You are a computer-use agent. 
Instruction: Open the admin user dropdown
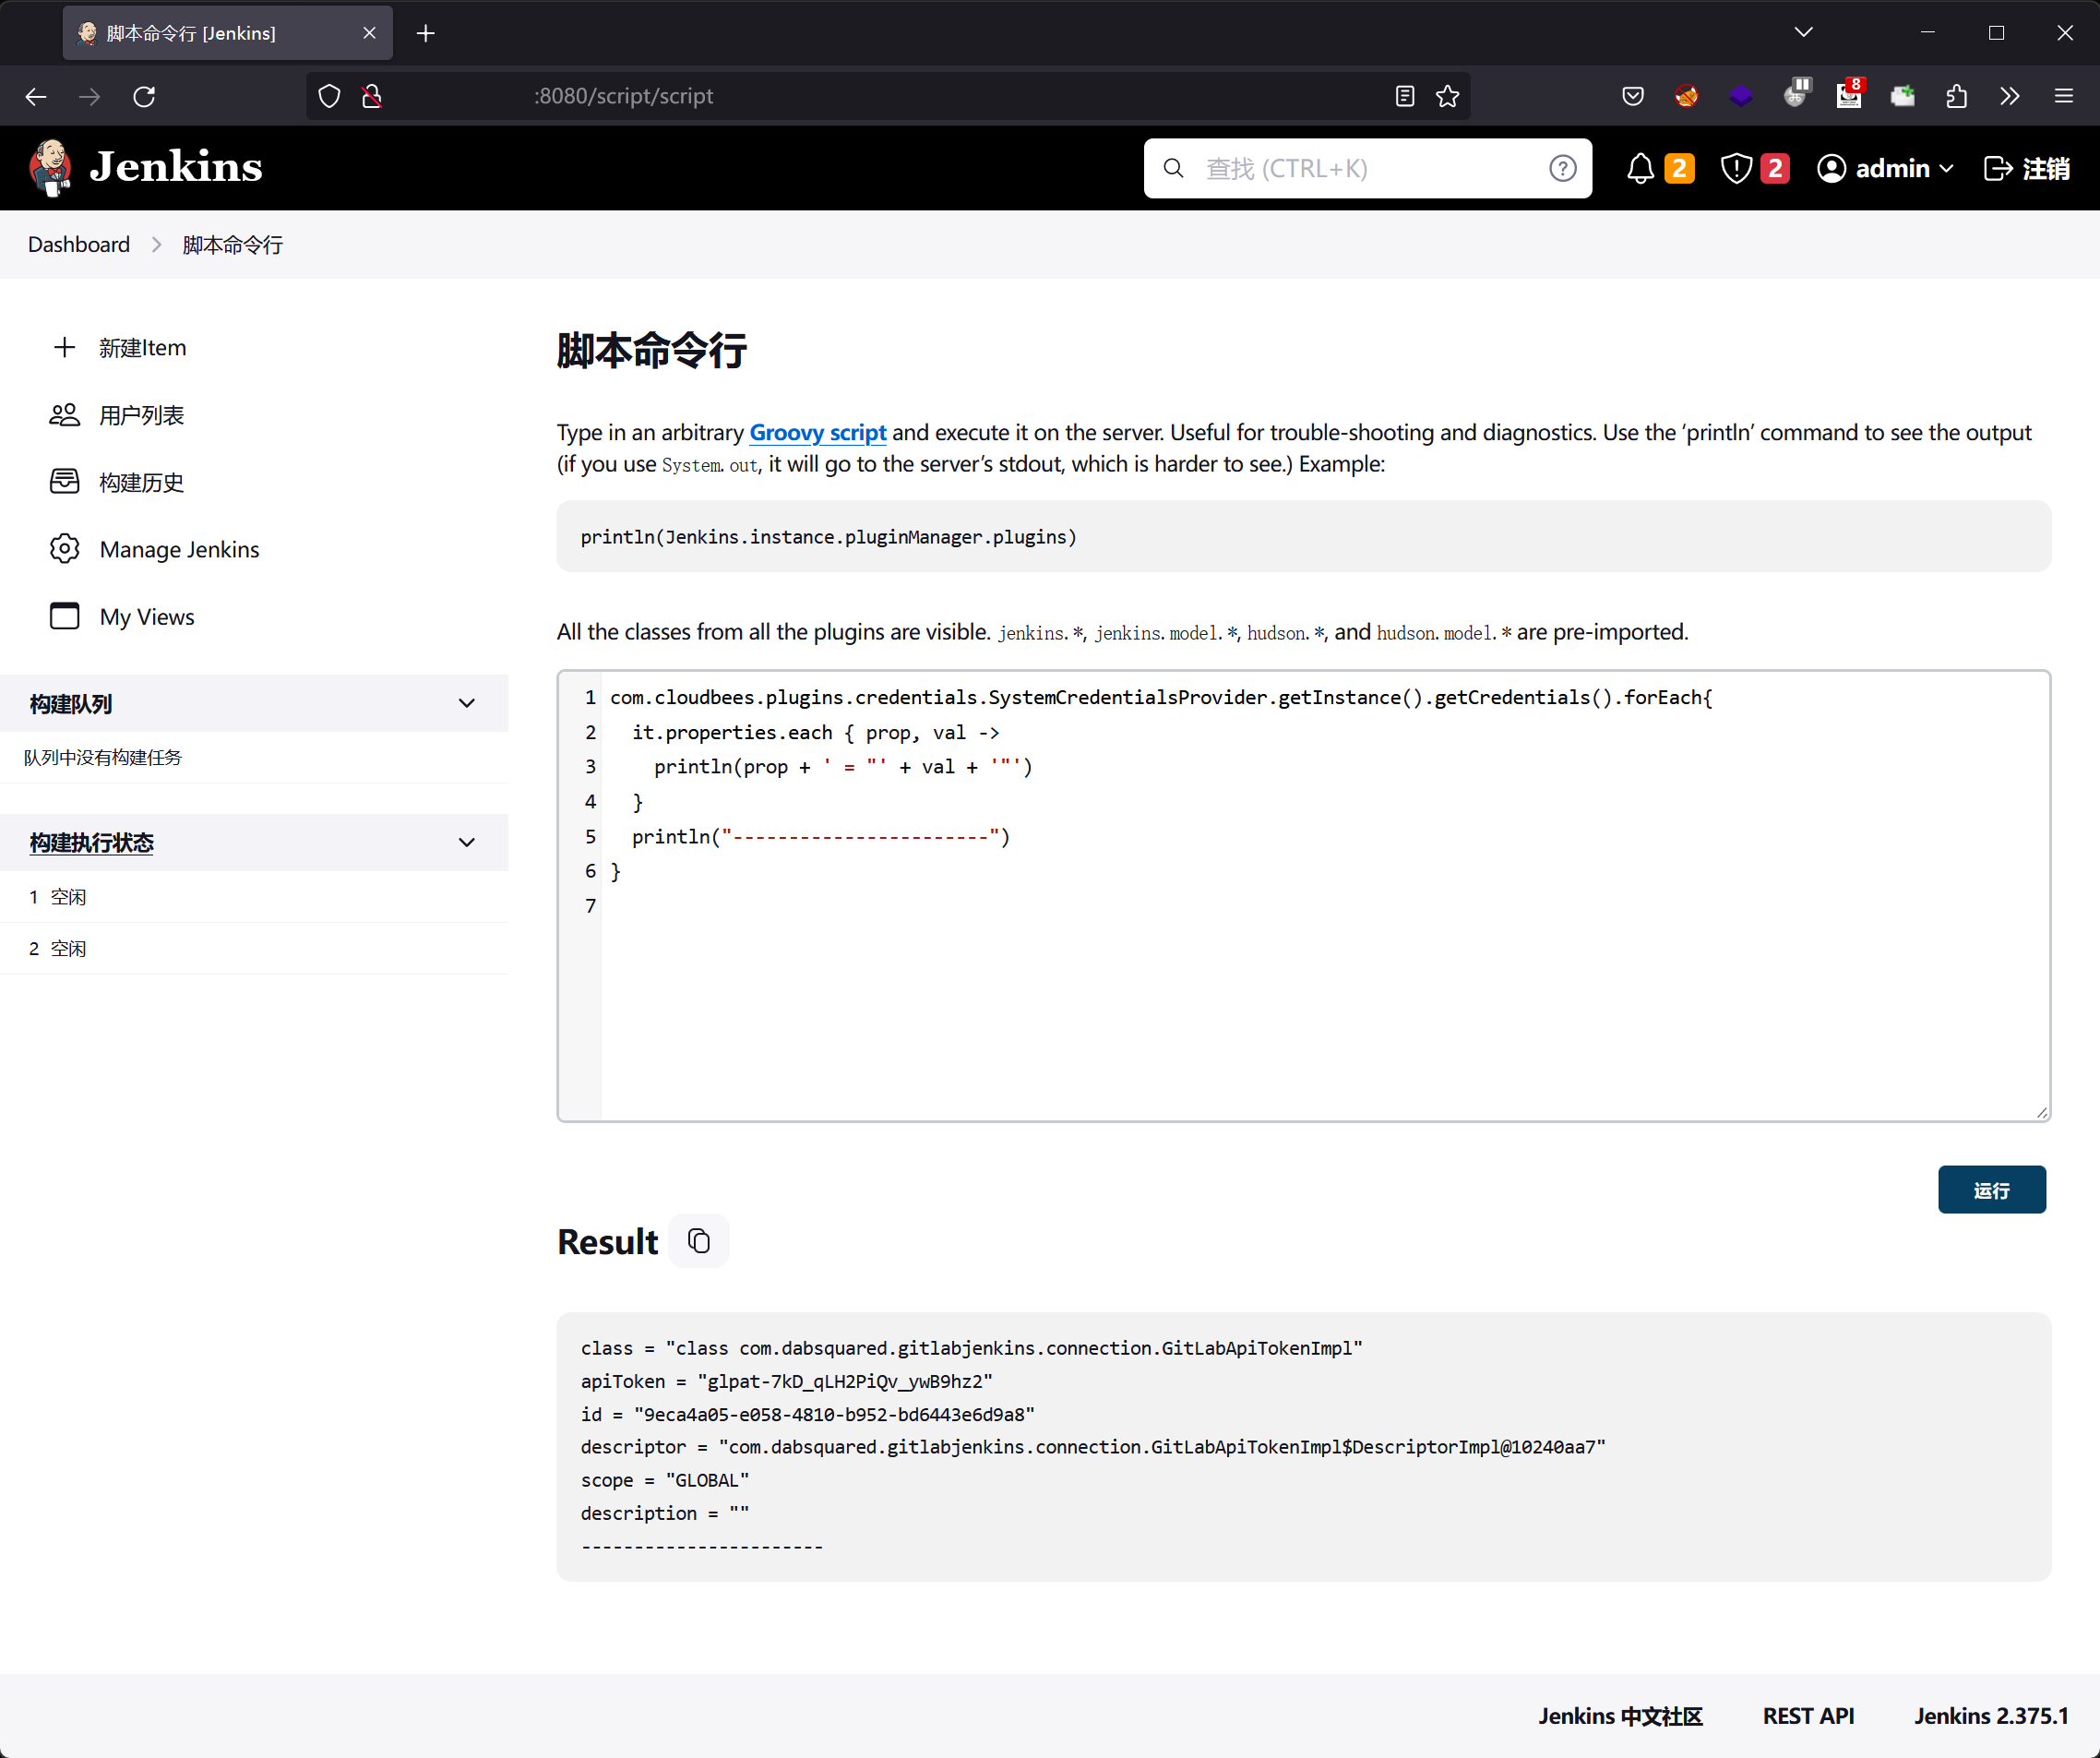click(x=1885, y=168)
